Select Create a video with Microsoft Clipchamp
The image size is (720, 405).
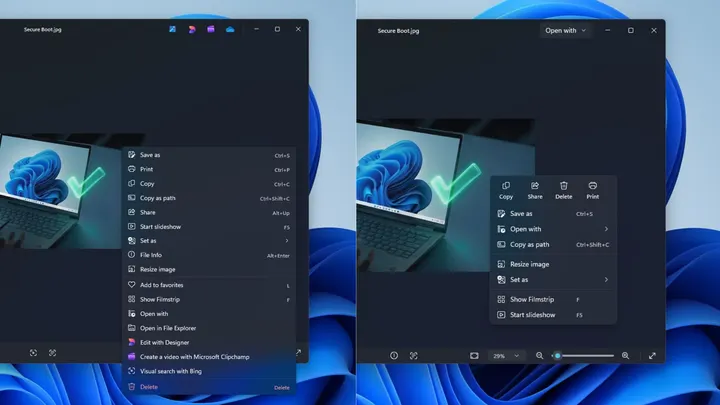click(x=209, y=357)
